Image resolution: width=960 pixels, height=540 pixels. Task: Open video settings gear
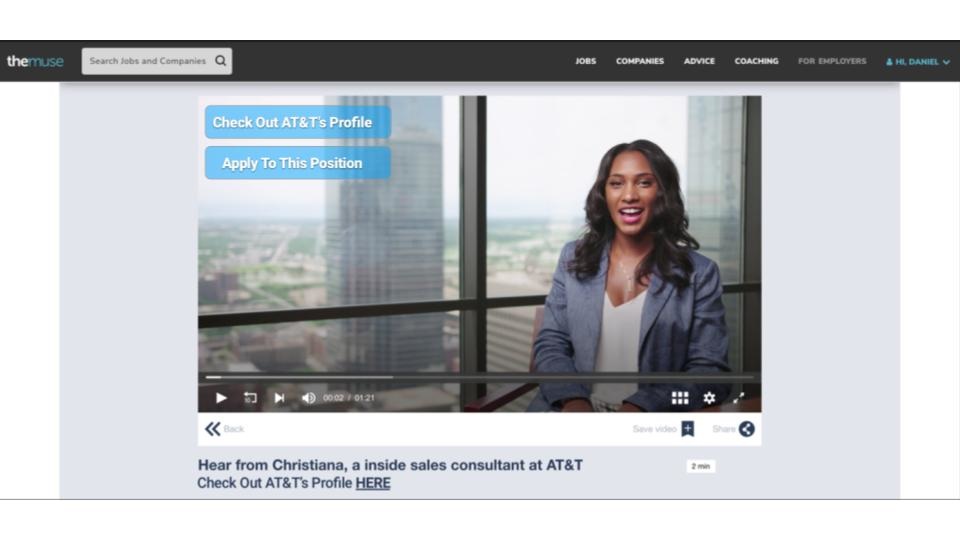click(x=709, y=398)
